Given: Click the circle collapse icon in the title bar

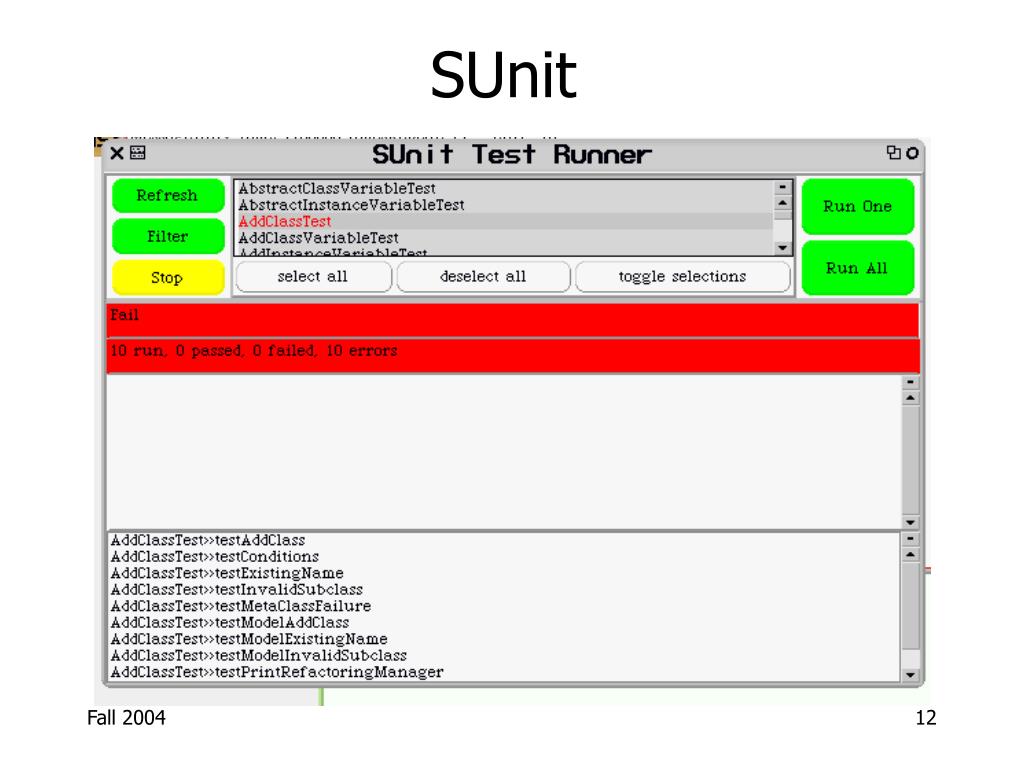Looking at the screenshot, I should 912,153.
